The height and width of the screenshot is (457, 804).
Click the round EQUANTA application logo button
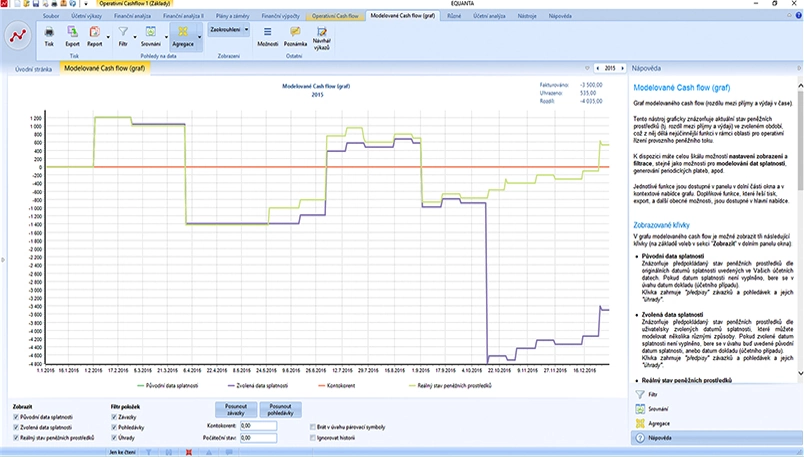18,36
